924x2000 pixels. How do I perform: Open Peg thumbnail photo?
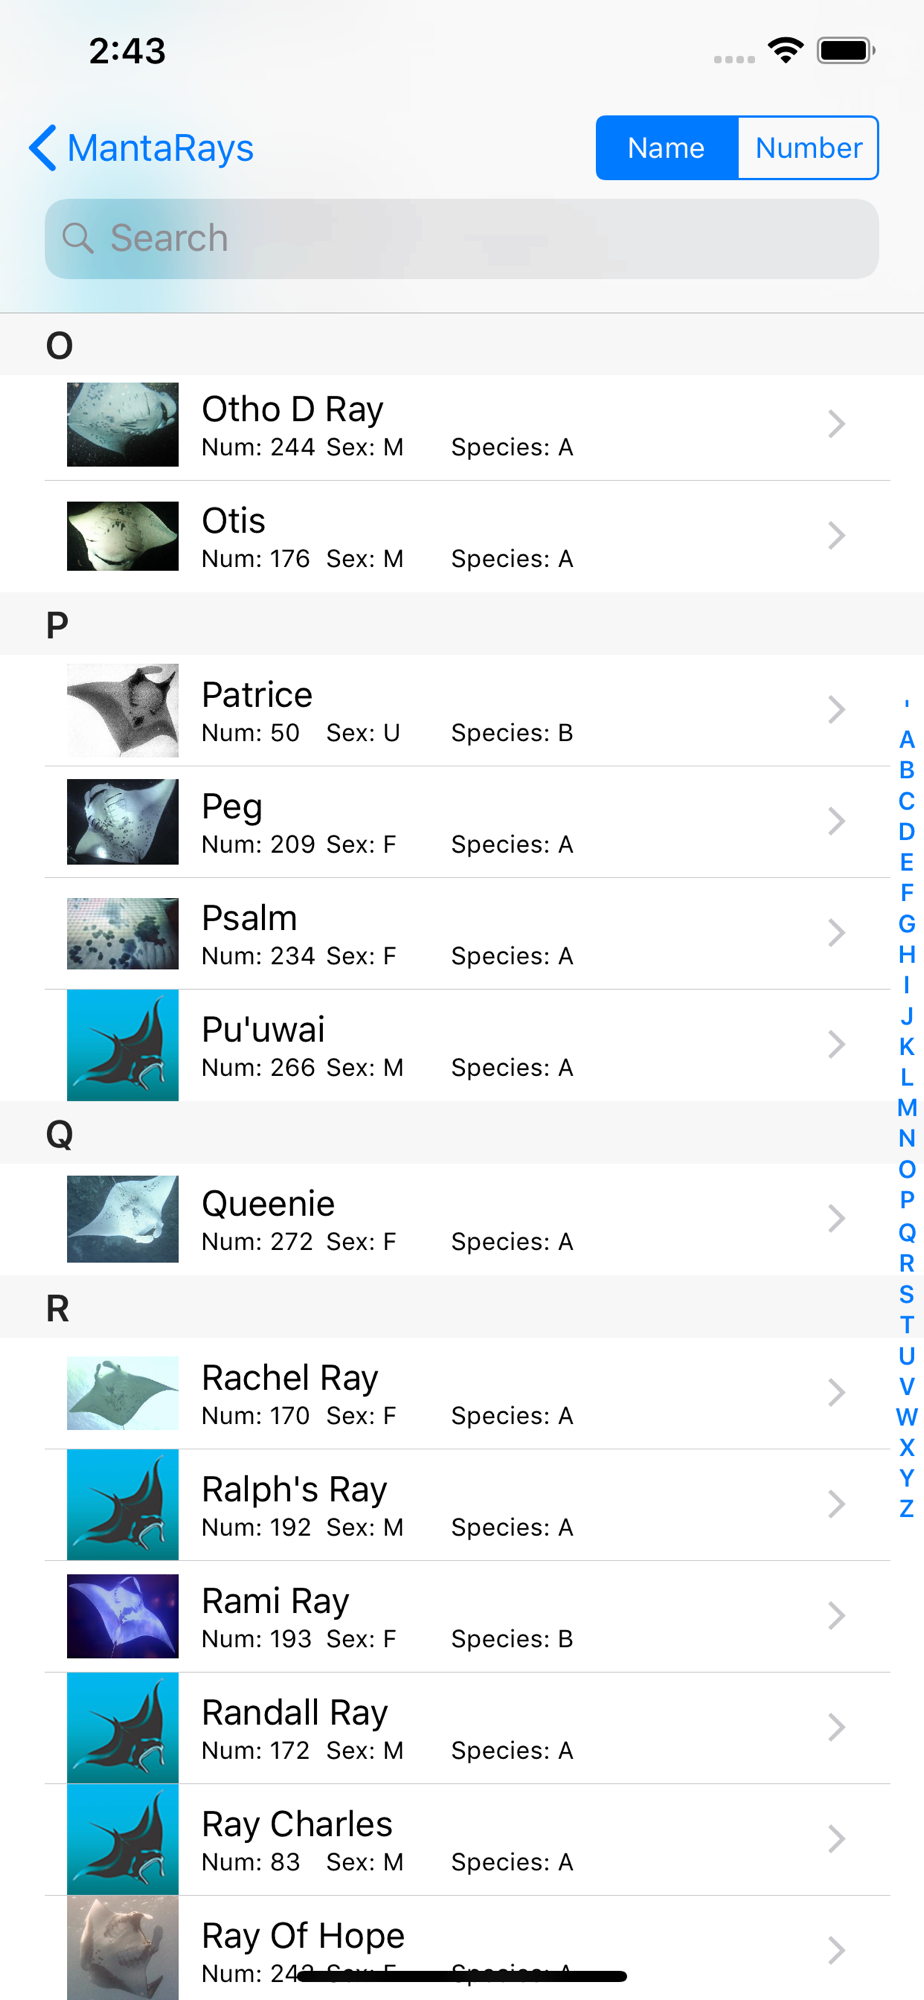(123, 822)
